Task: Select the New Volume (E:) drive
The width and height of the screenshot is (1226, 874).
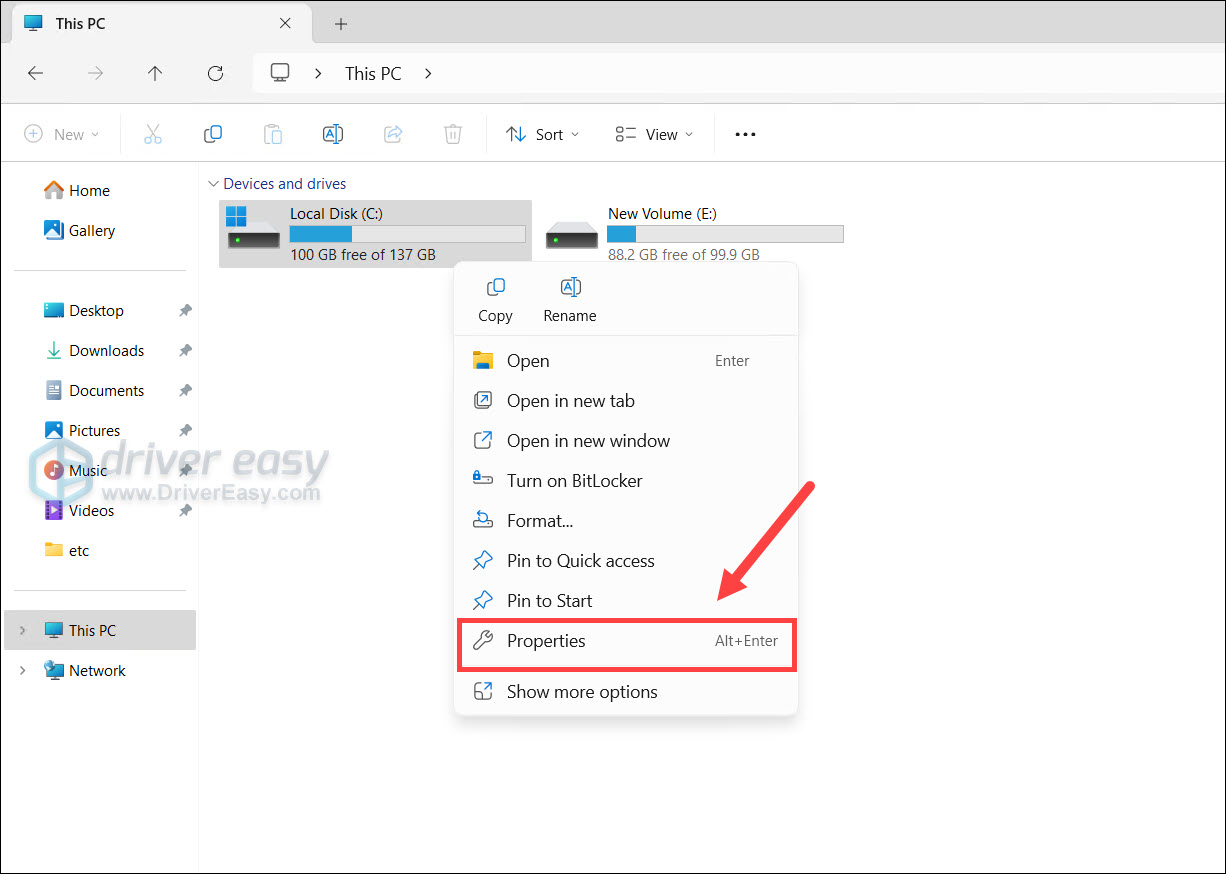Action: (694, 233)
